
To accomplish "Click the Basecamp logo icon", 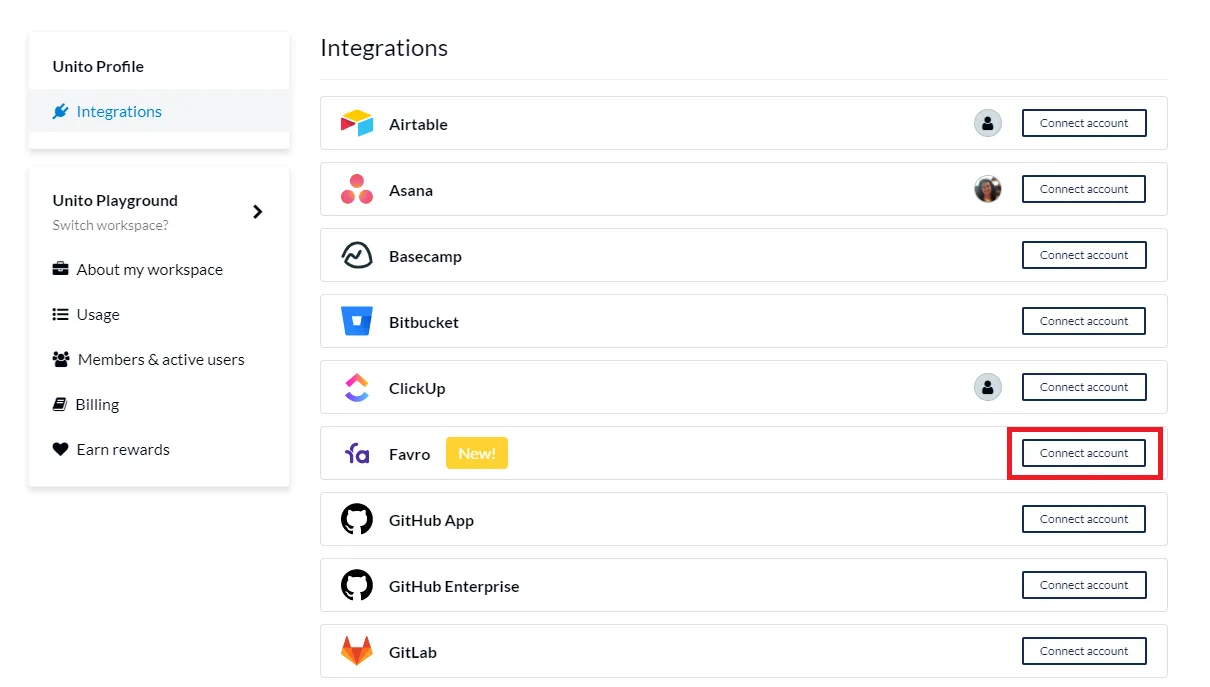I will coord(357,256).
